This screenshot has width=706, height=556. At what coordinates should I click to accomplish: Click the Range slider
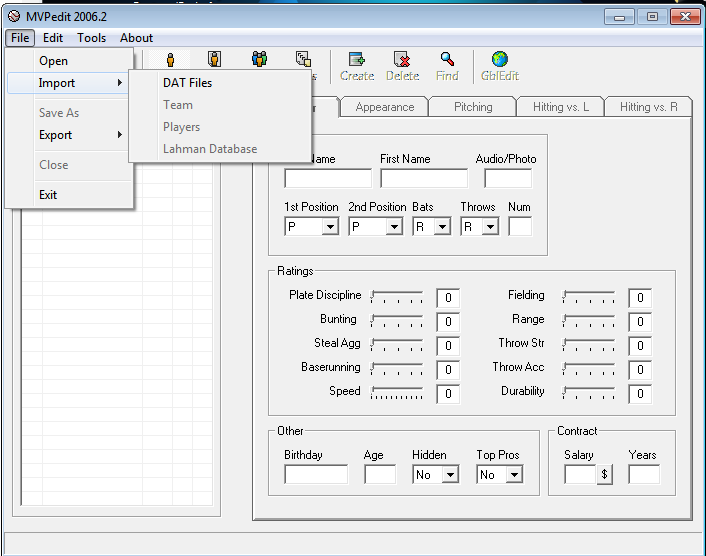588,321
